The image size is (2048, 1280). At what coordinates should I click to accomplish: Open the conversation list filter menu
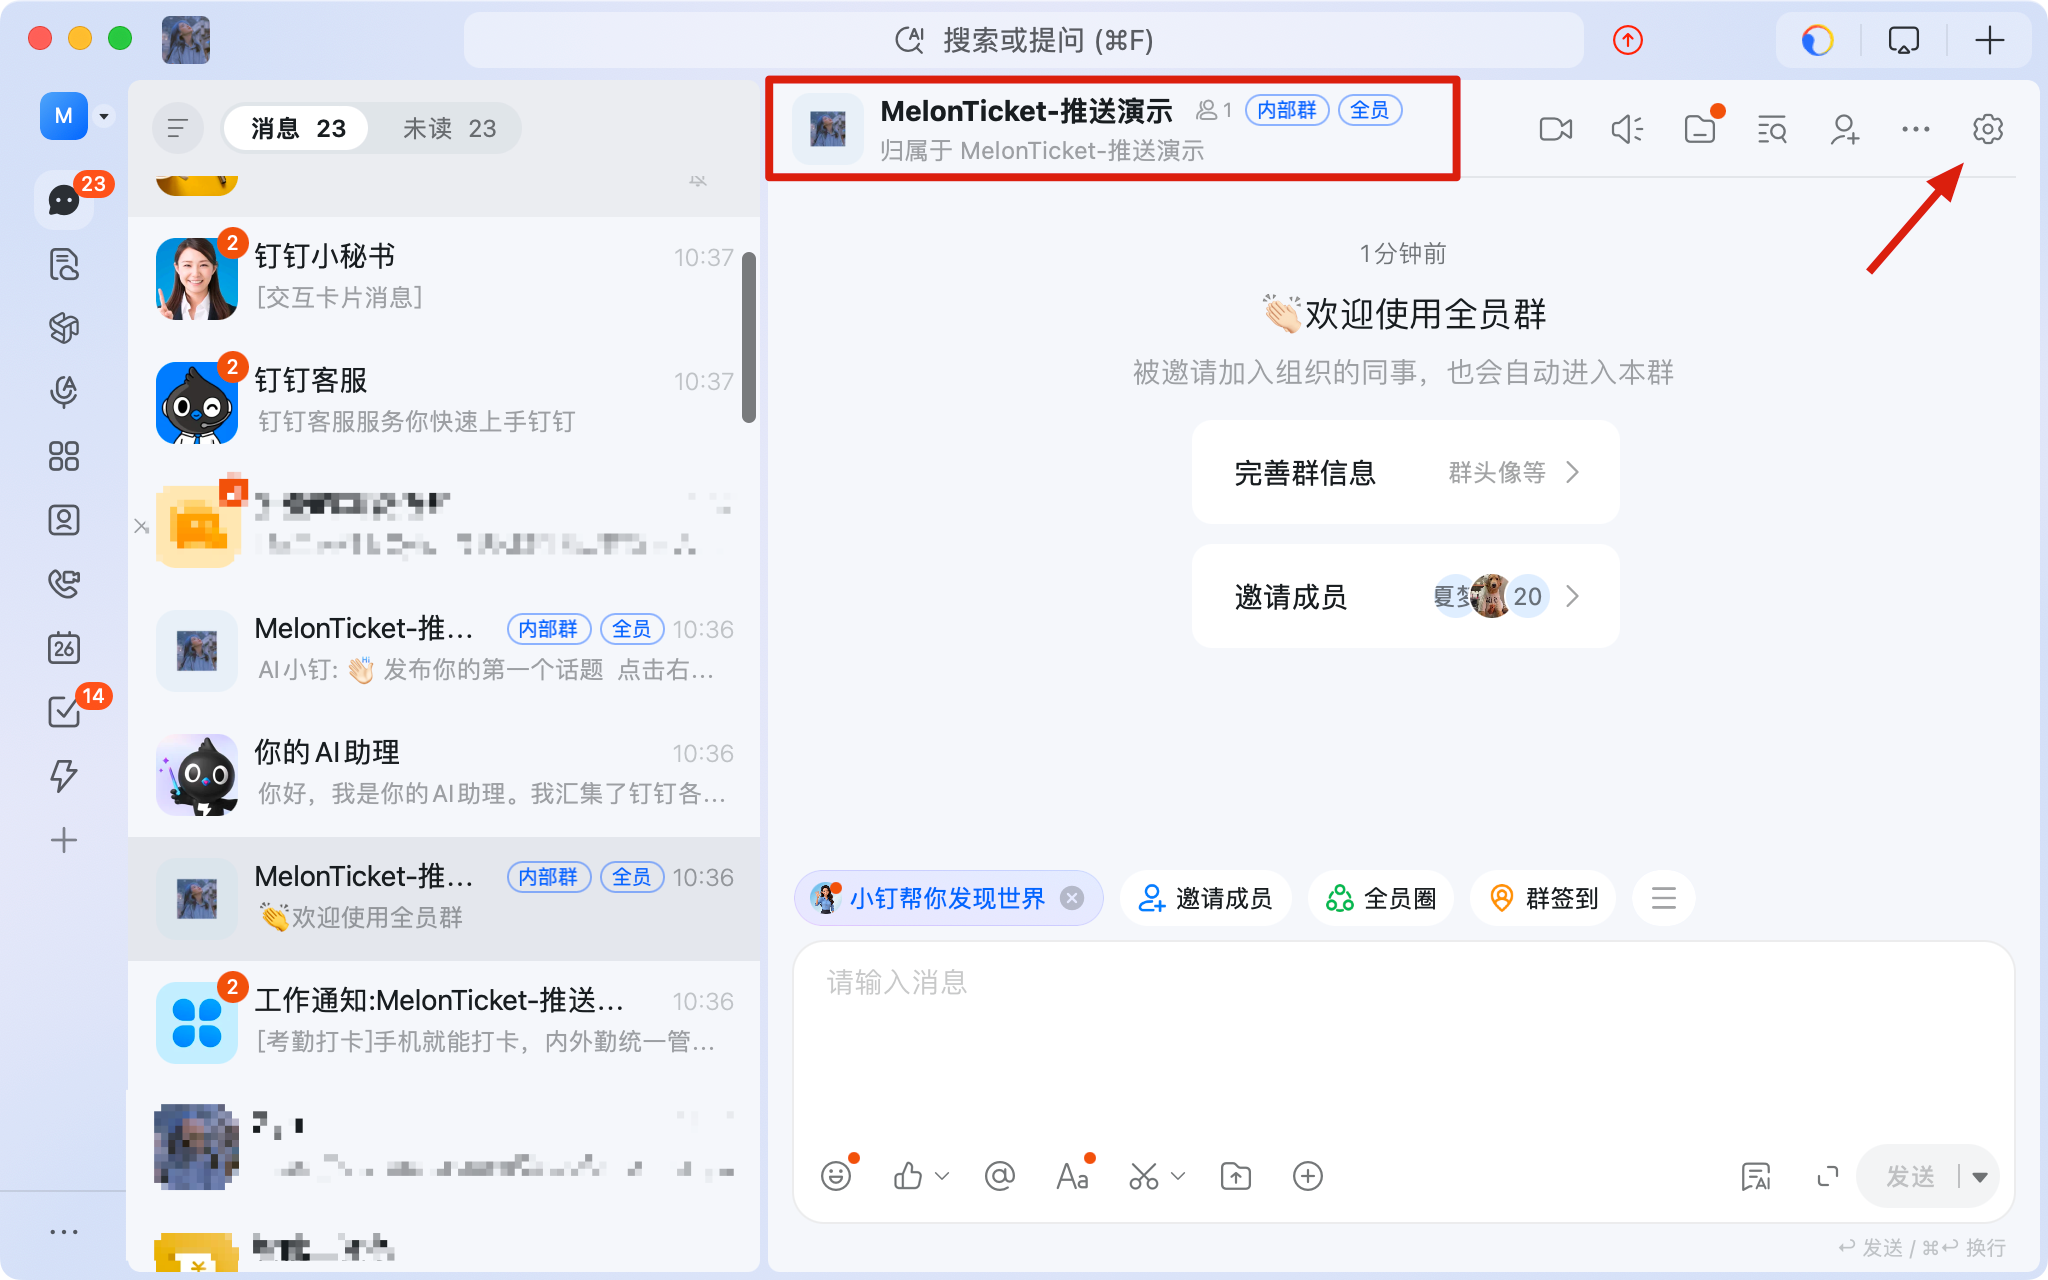(178, 128)
